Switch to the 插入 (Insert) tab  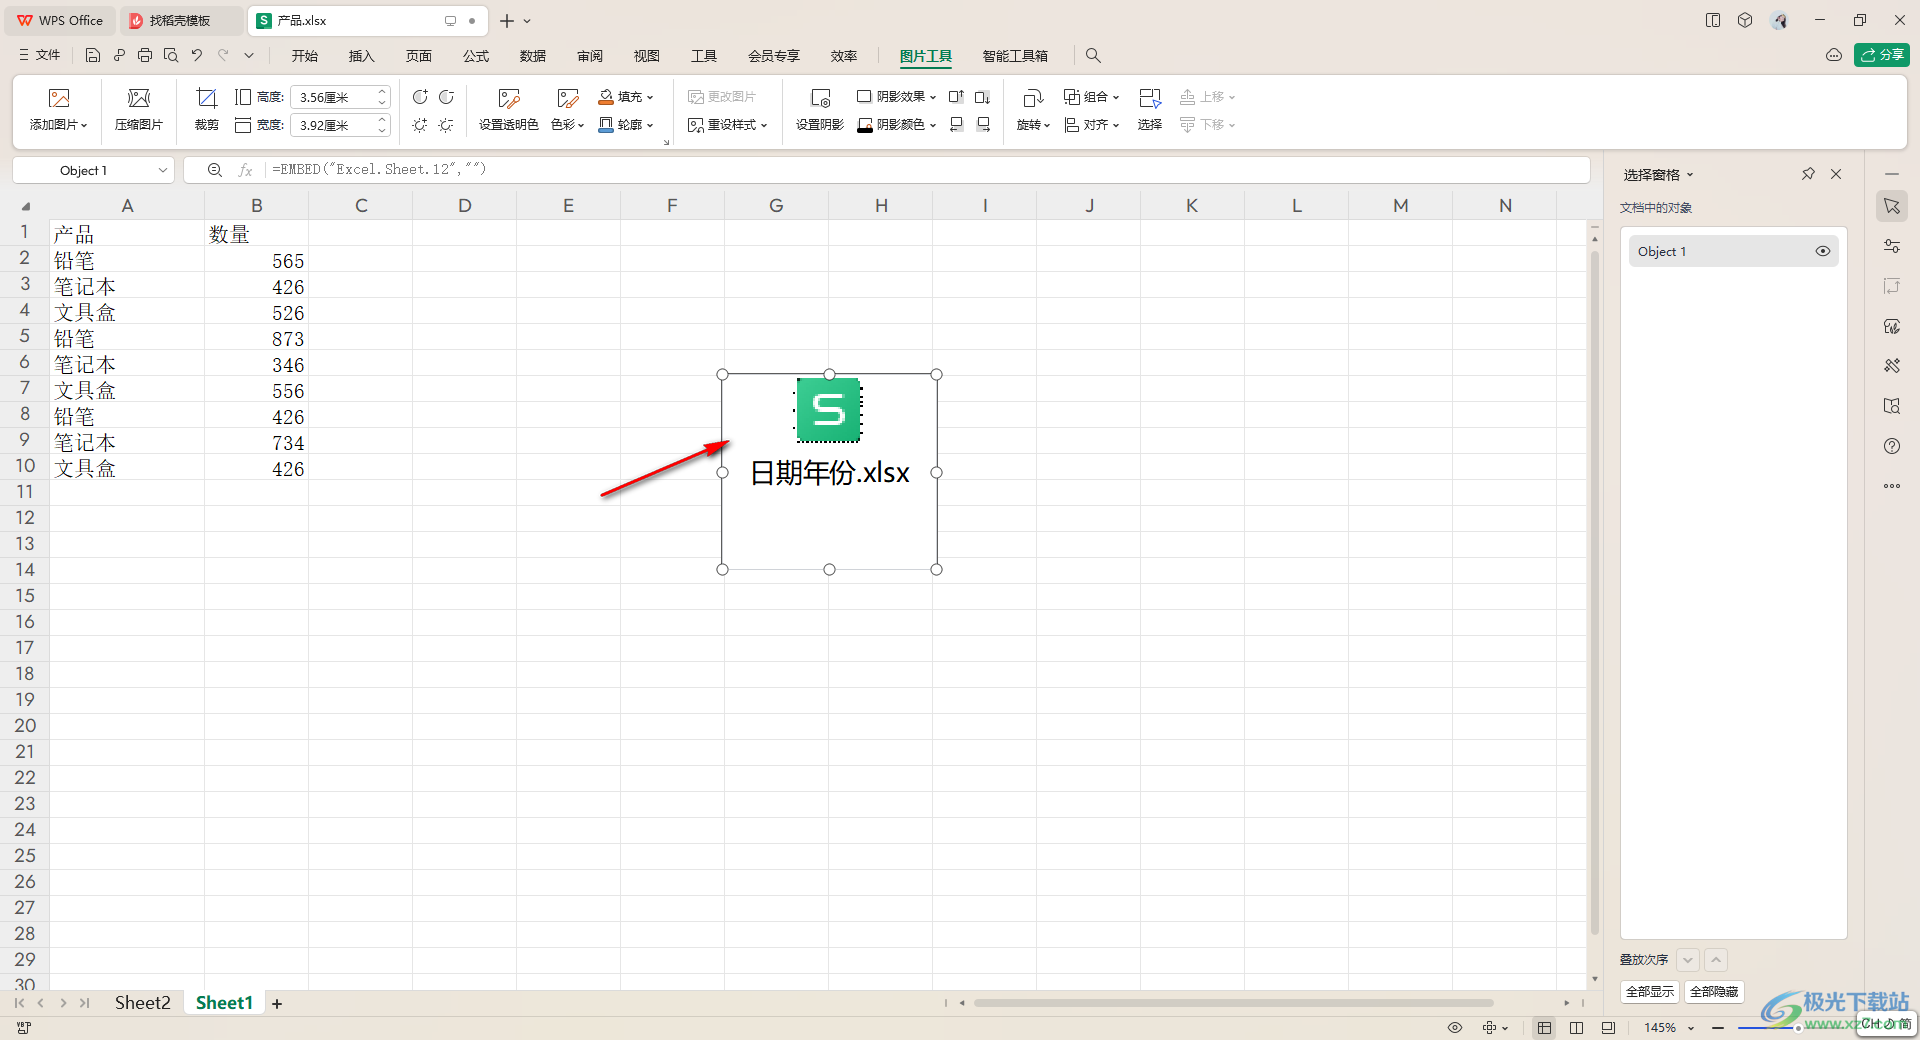(x=362, y=56)
